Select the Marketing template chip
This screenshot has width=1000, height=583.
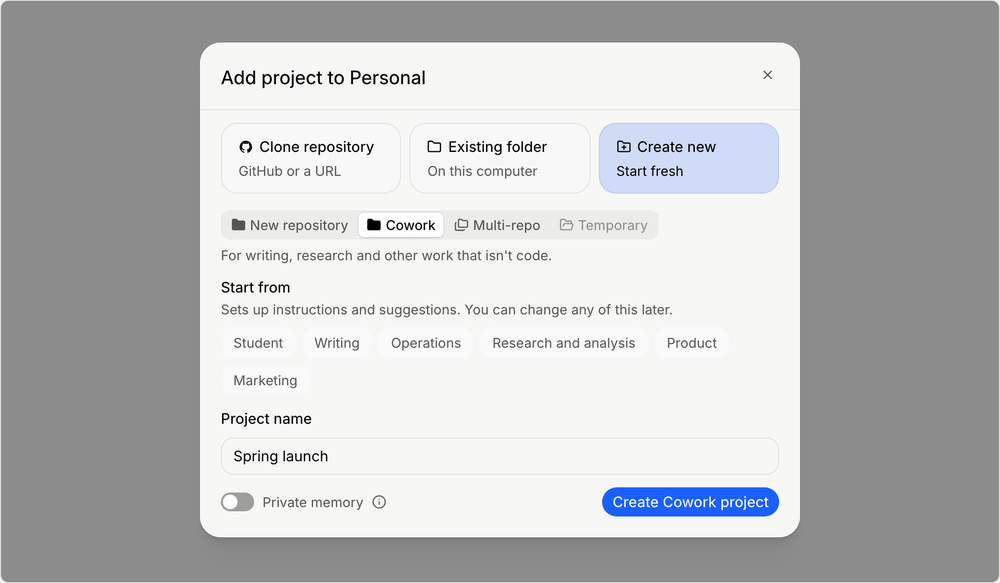[265, 380]
